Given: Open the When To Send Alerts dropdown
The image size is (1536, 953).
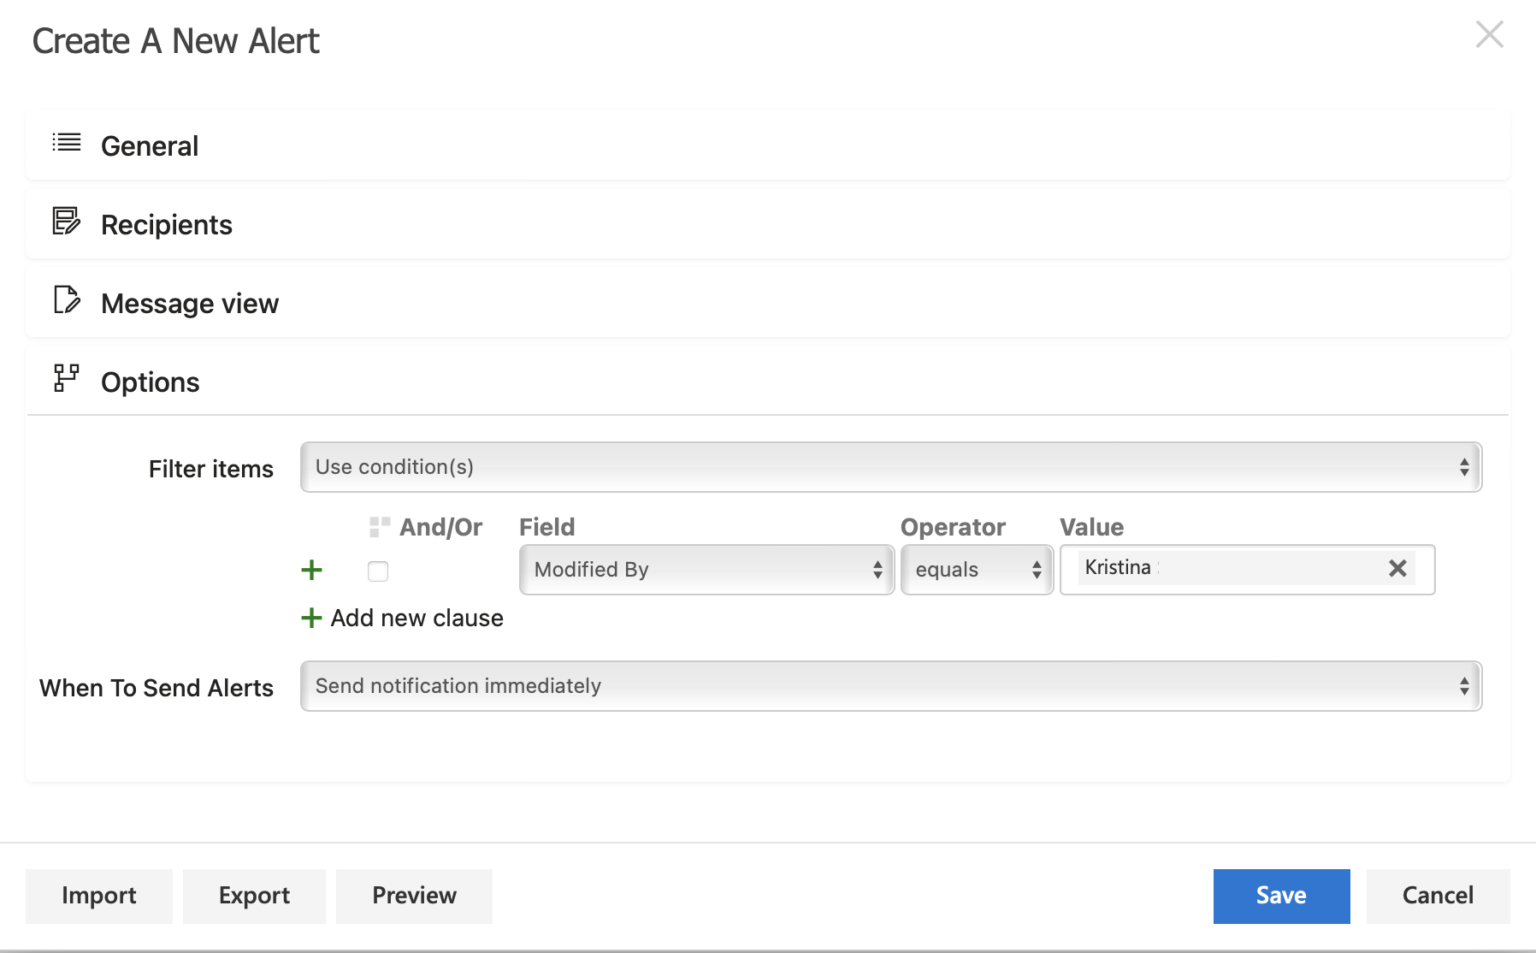Looking at the screenshot, I should click(890, 686).
